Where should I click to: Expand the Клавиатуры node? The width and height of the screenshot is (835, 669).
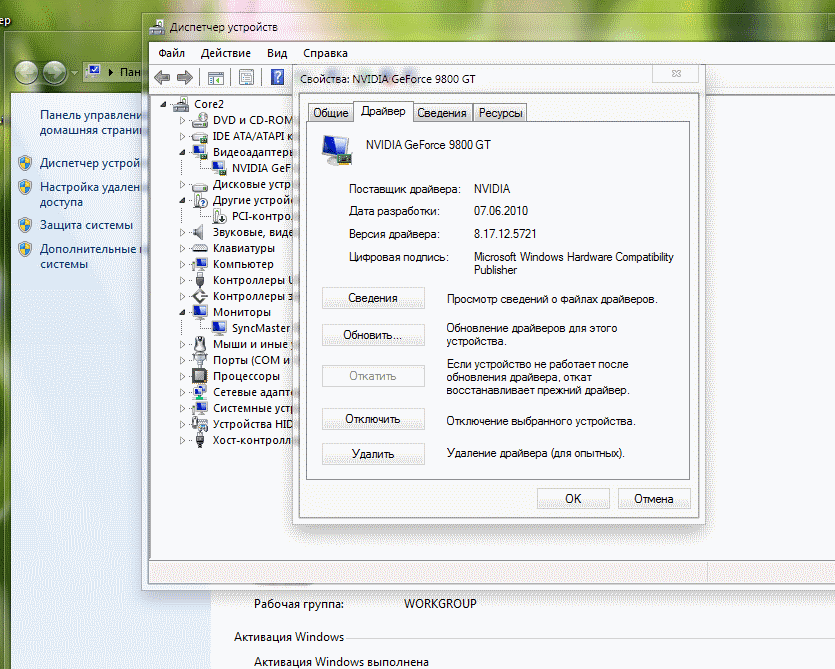pos(182,248)
